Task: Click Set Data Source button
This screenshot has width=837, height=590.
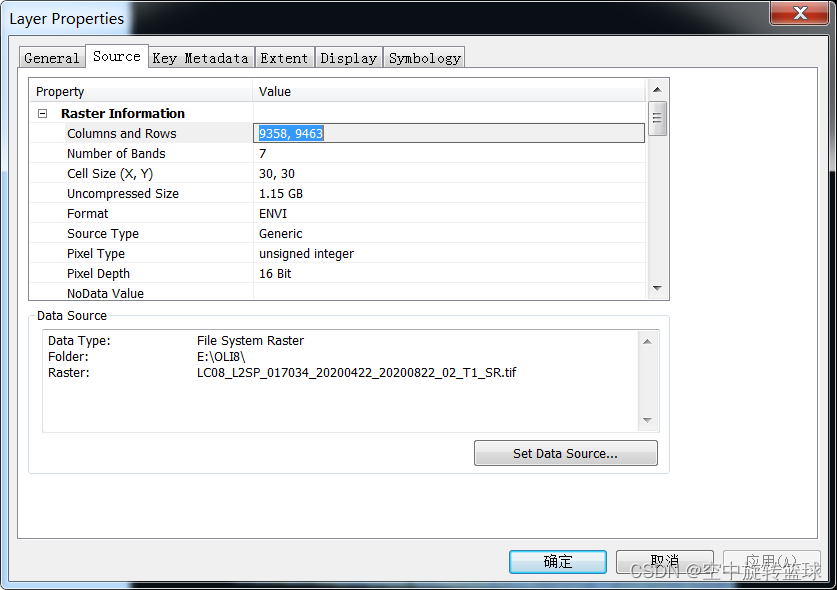Action: [x=565, y=453]
